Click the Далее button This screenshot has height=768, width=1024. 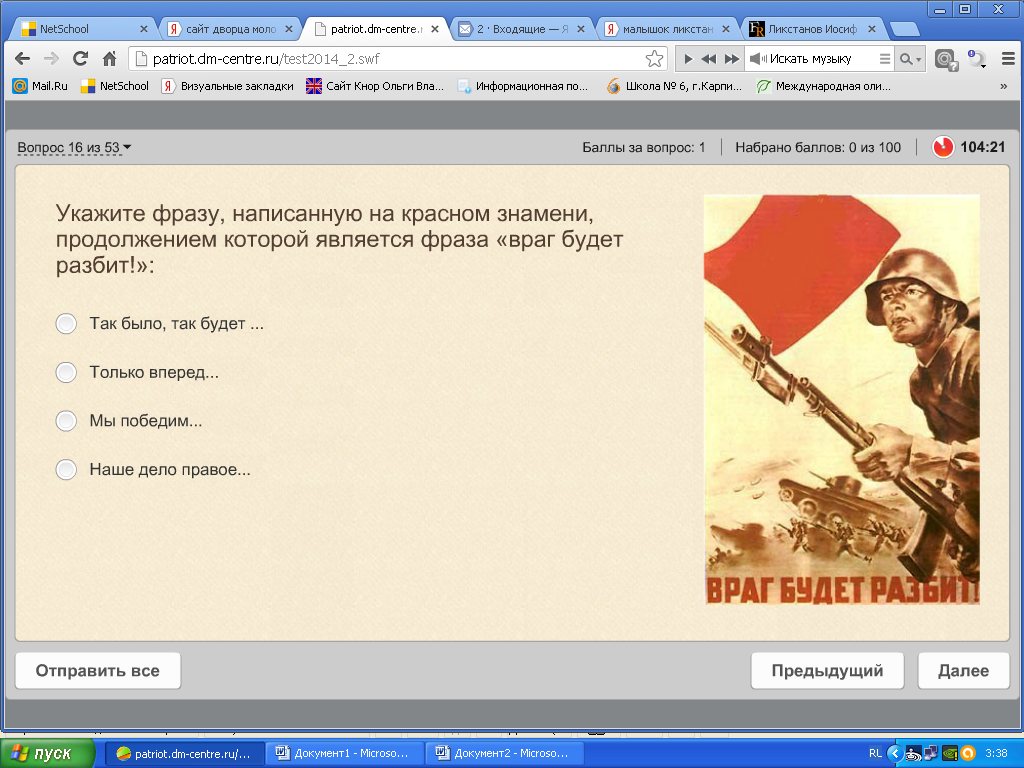(x=963, y=671)
